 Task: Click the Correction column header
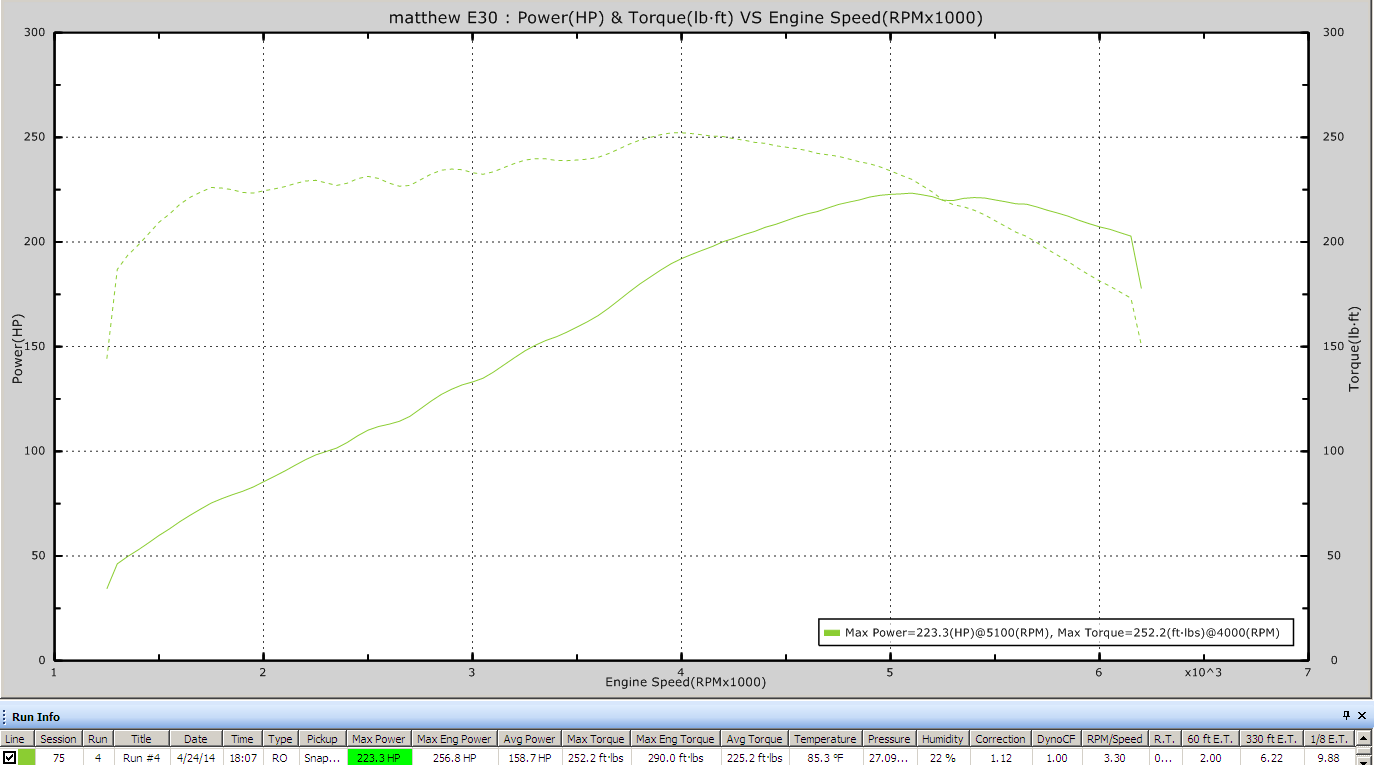(x=1000, y=739)
